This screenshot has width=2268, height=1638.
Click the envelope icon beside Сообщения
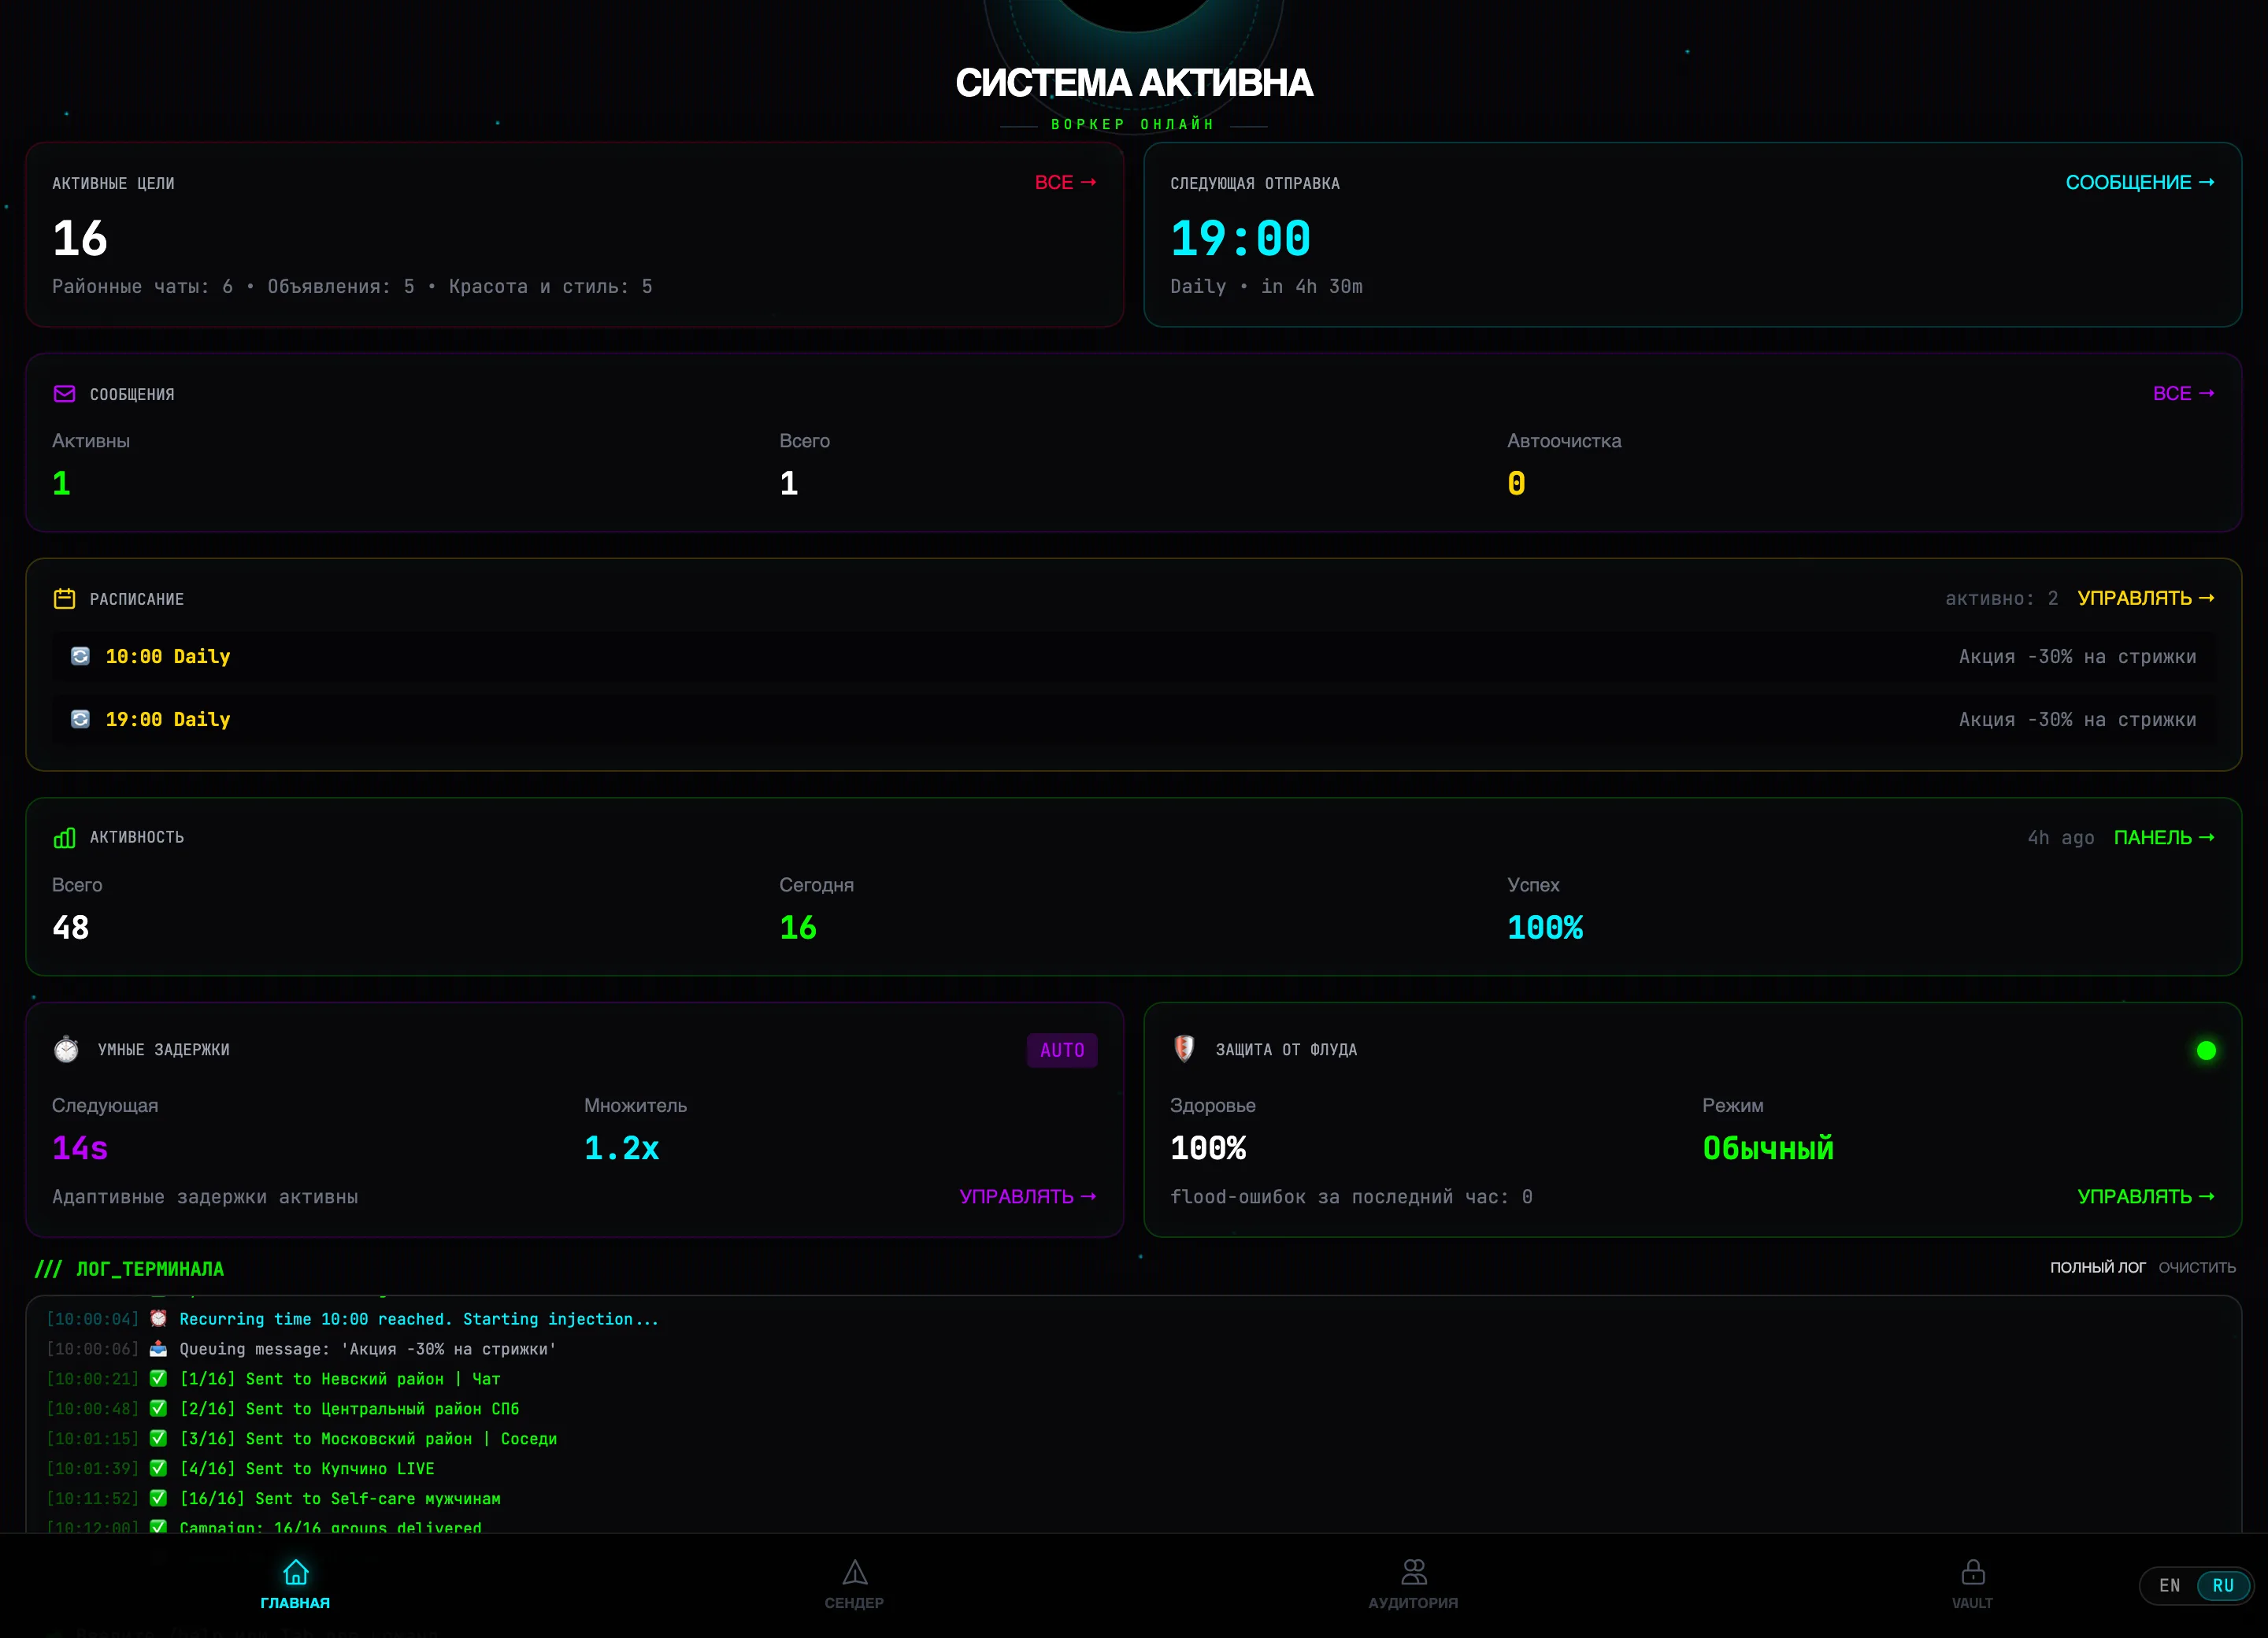click(64, 394)
